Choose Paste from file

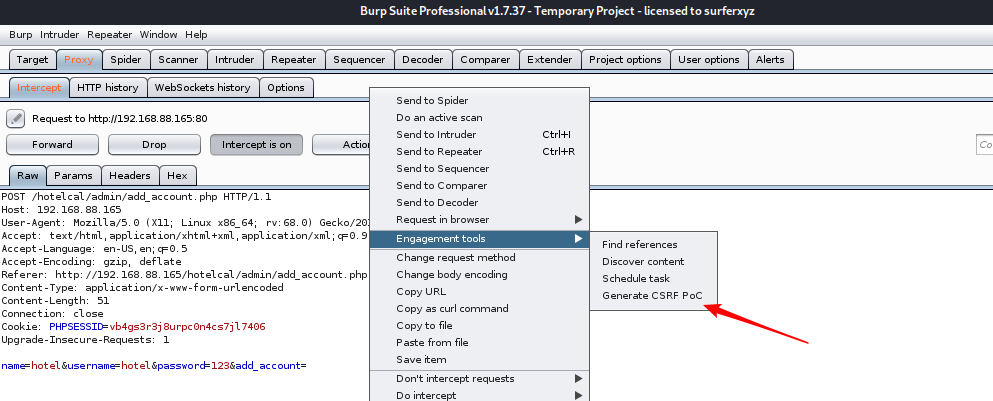tap(479, 343)
